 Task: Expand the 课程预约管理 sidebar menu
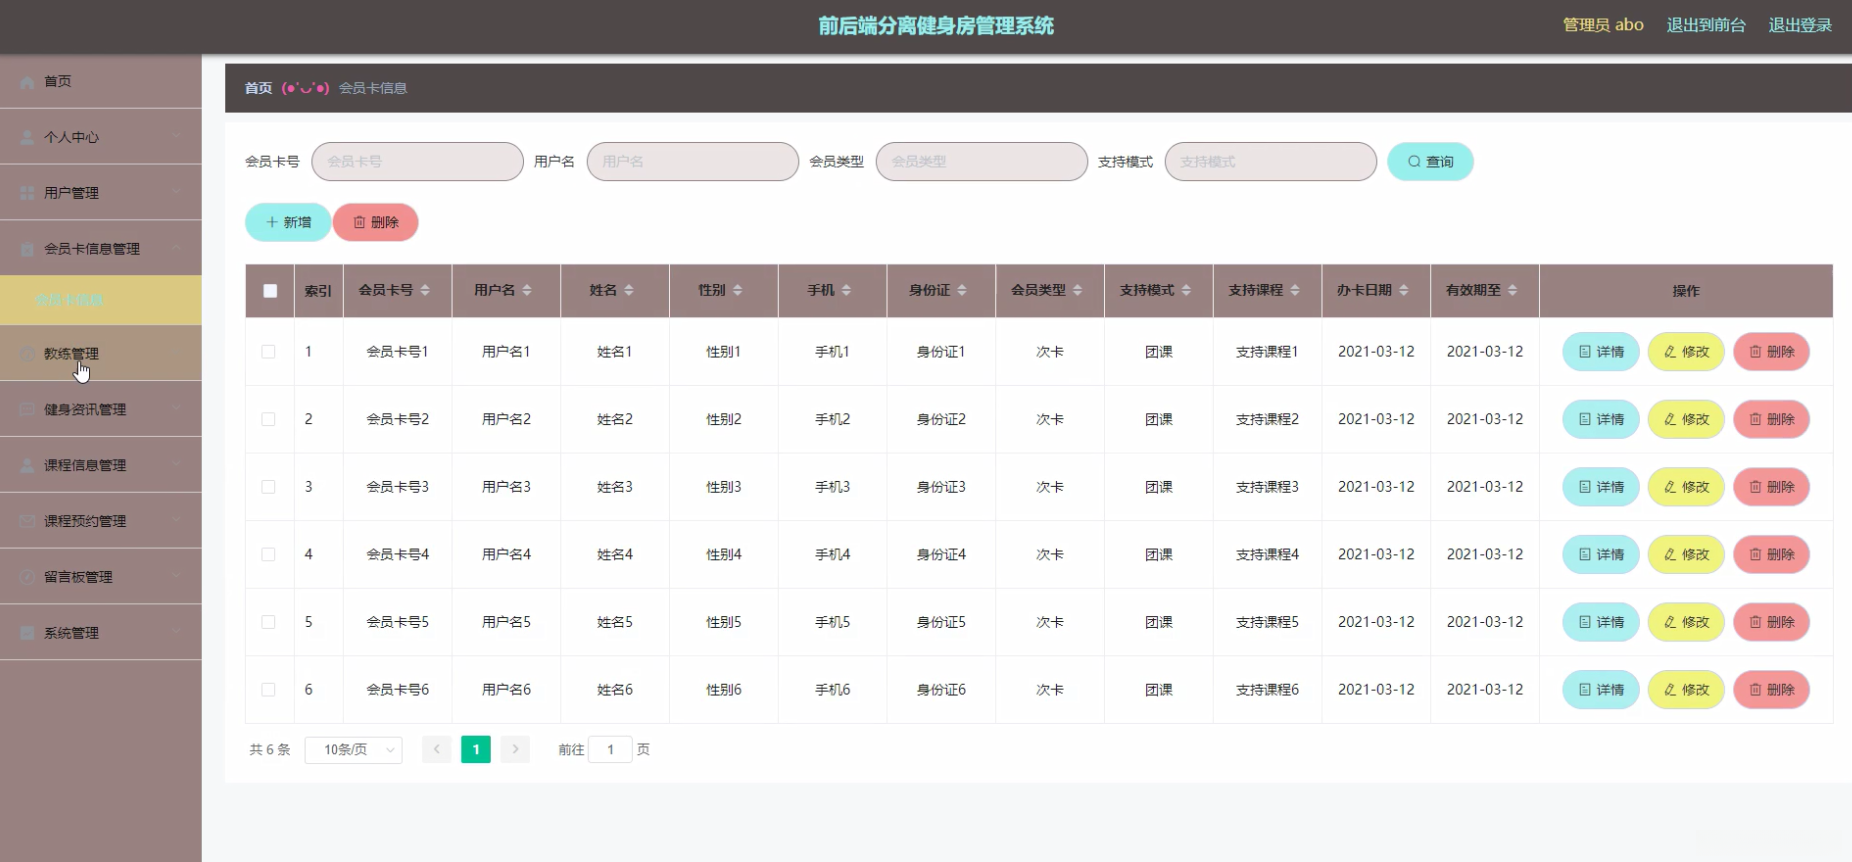pos(100,521)
